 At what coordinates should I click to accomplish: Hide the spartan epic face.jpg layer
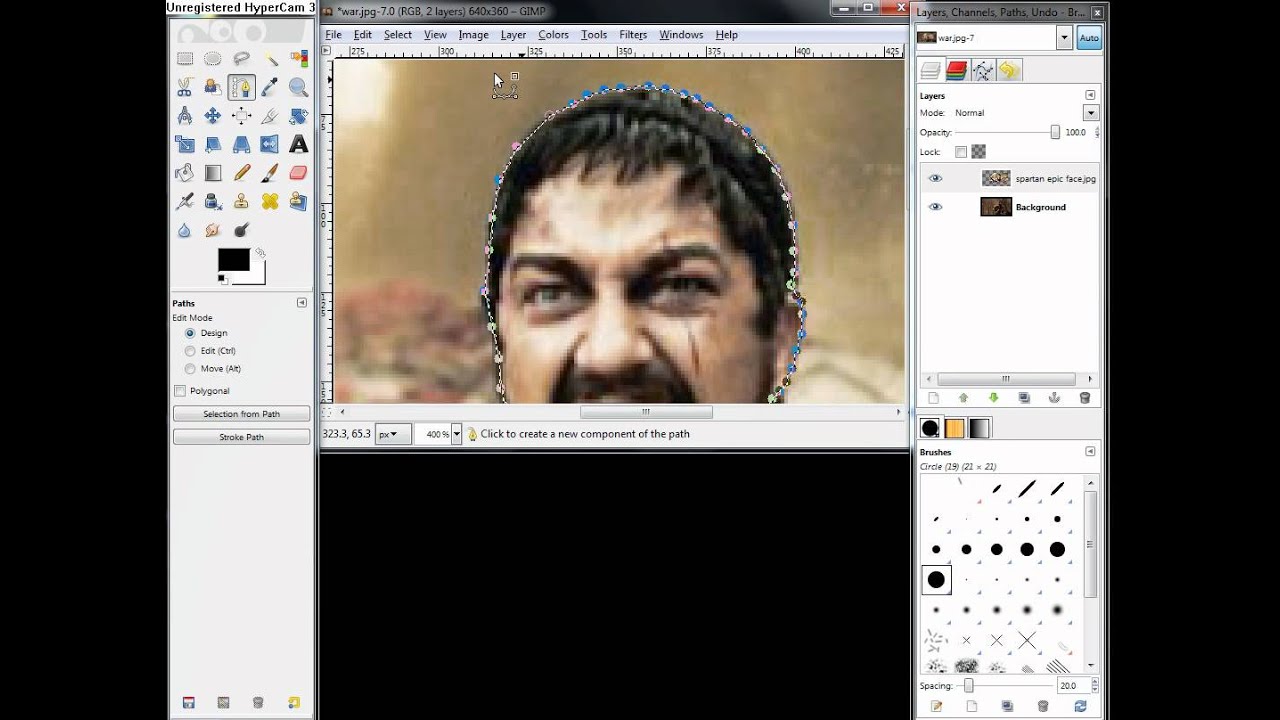point(935,179)
